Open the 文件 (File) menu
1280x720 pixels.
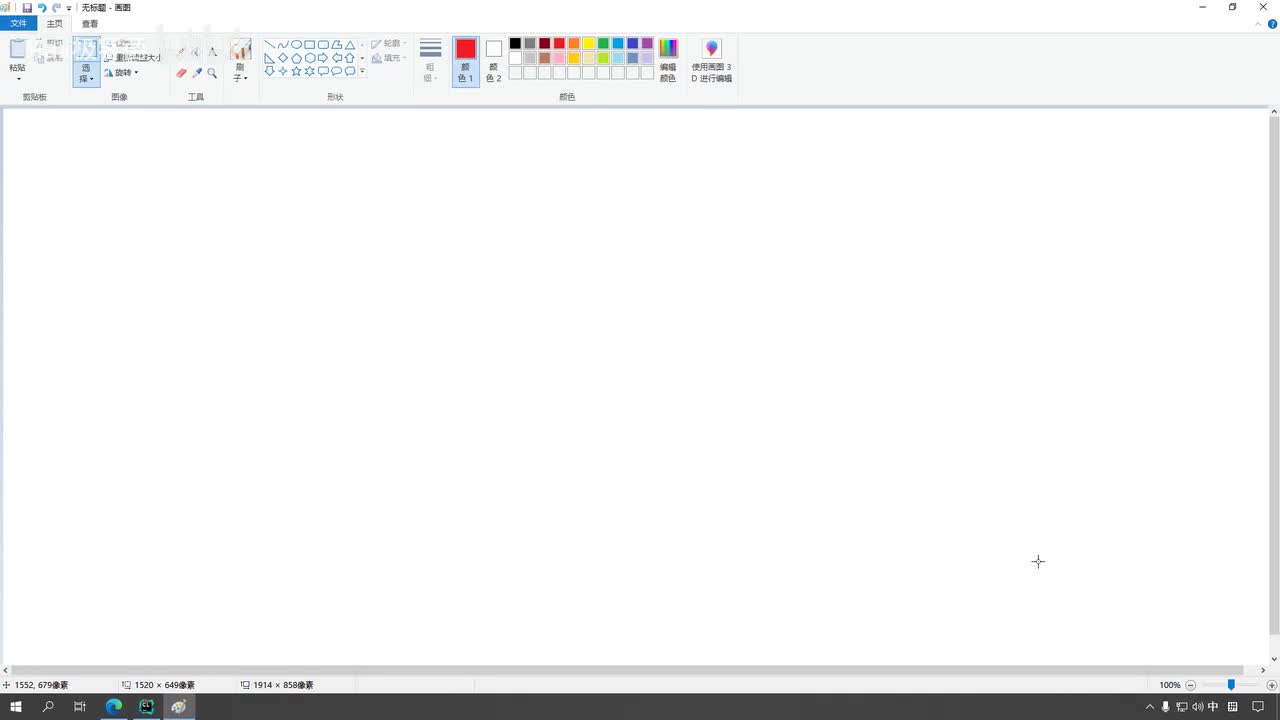click(18, 23)
